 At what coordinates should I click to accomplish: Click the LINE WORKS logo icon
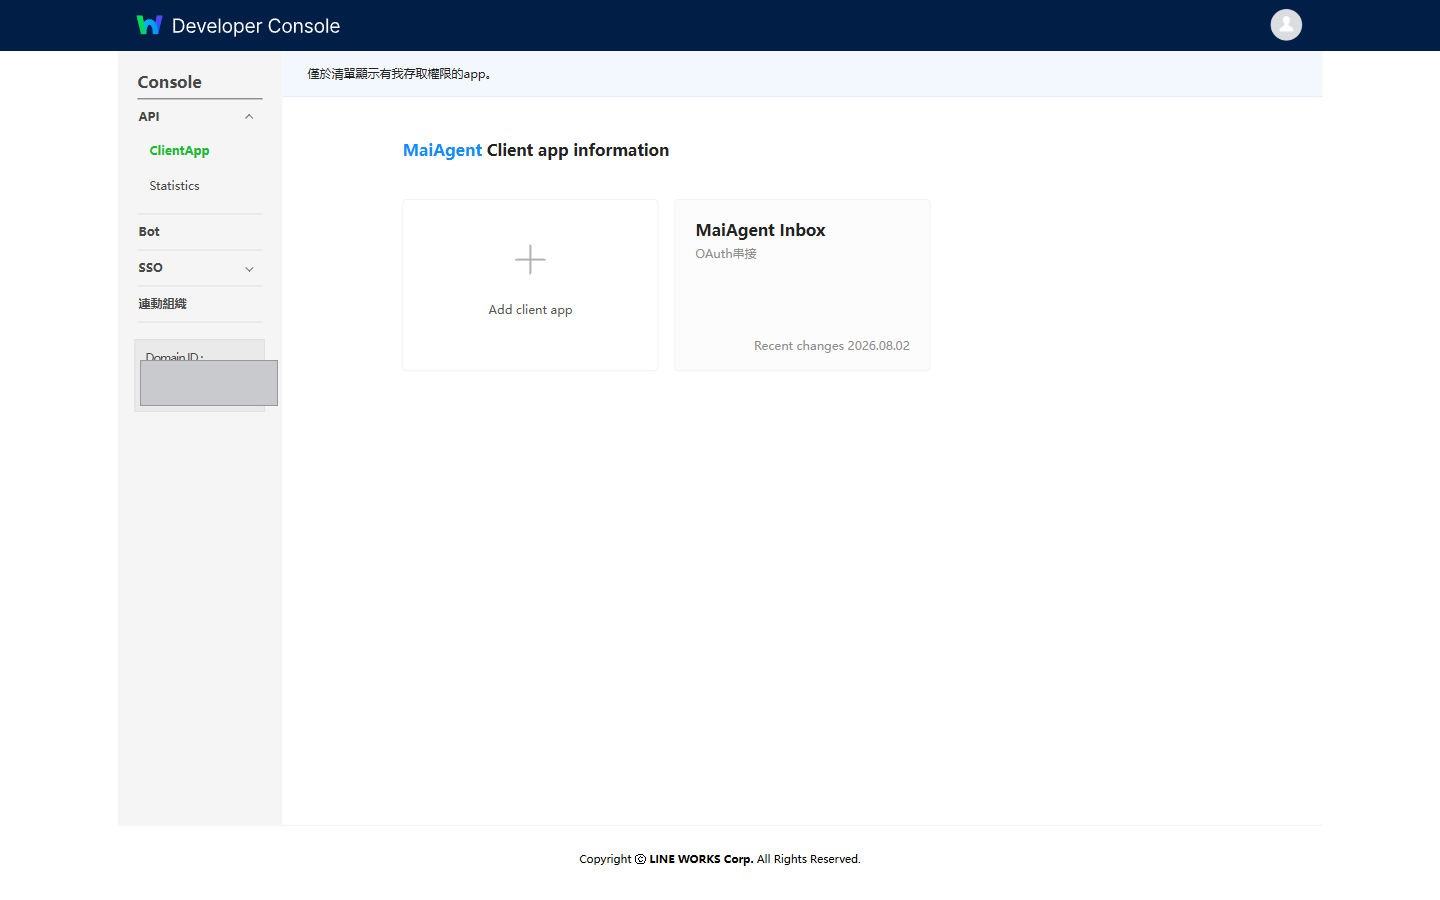149,25
